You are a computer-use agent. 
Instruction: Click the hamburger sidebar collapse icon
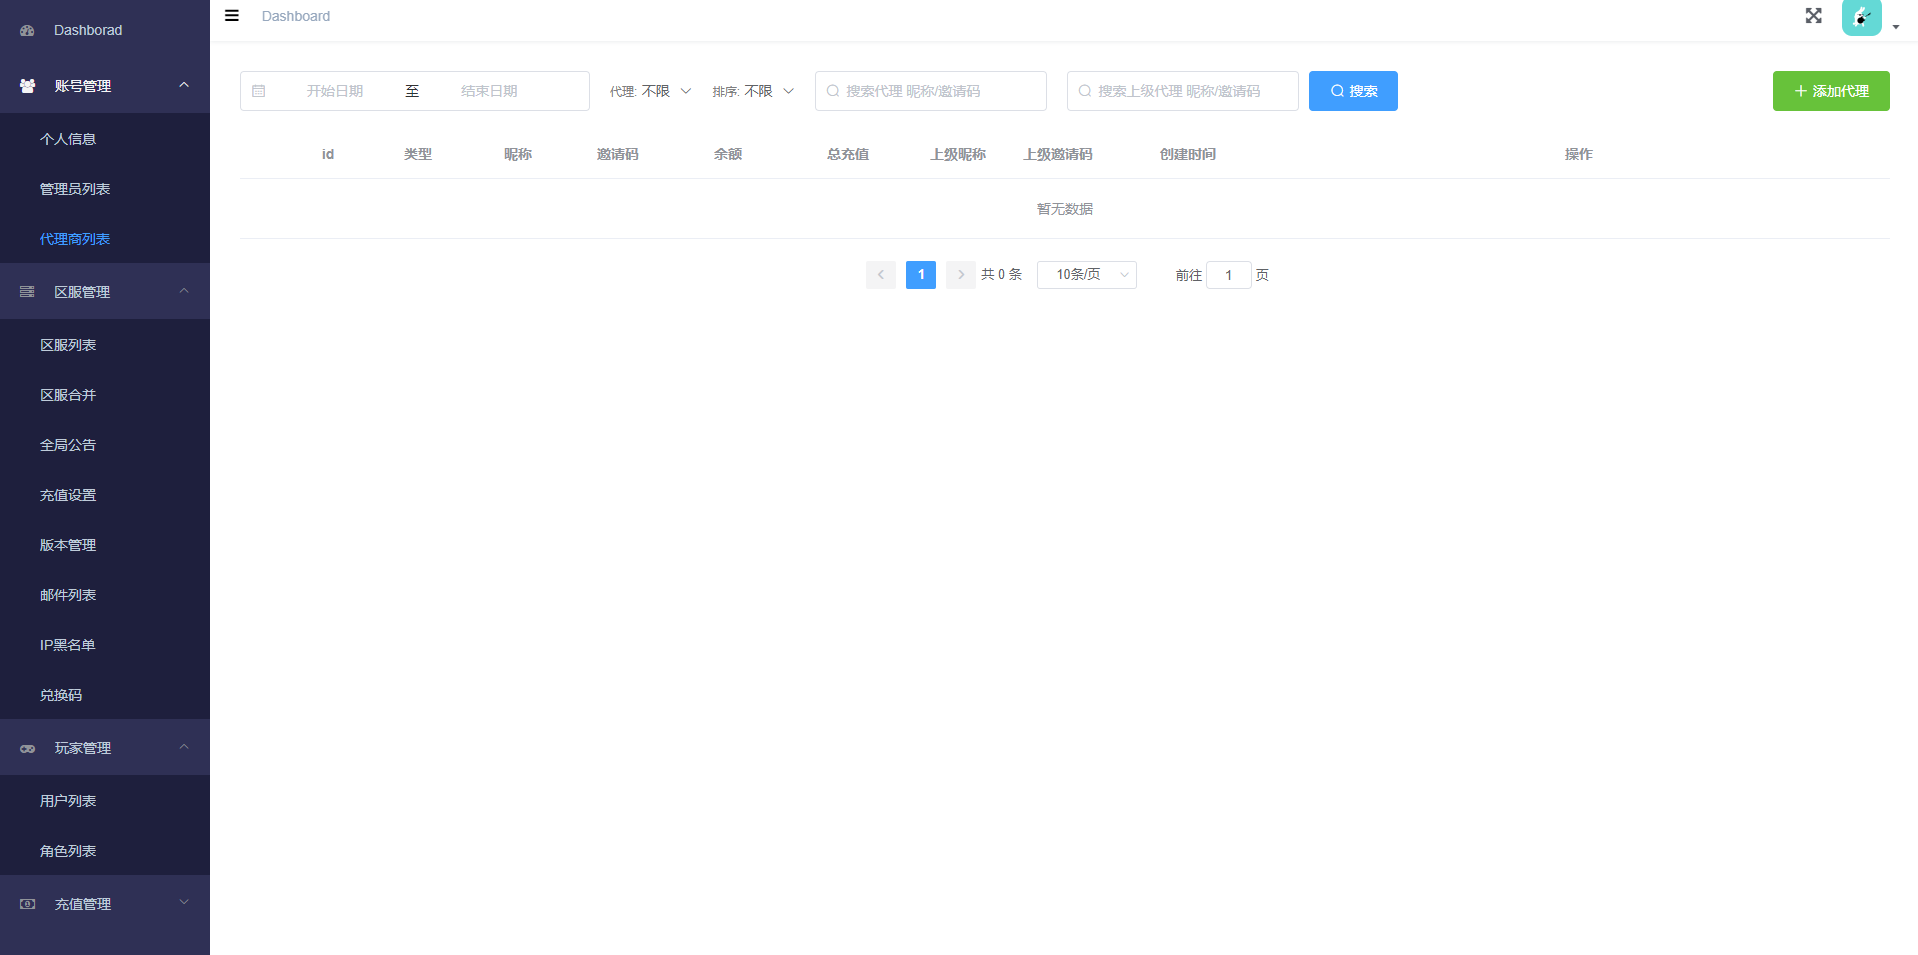click(x=232, y=16)
